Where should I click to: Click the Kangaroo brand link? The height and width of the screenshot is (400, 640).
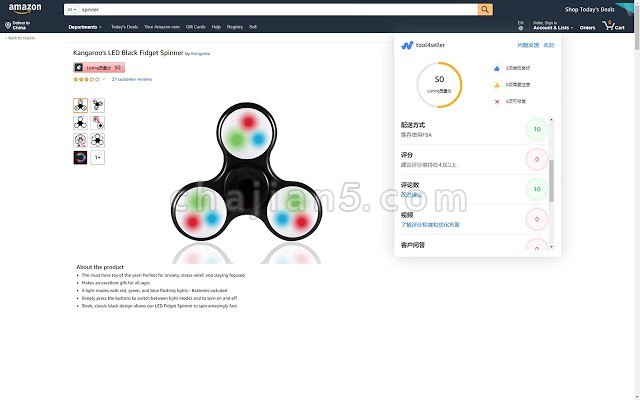200,53
